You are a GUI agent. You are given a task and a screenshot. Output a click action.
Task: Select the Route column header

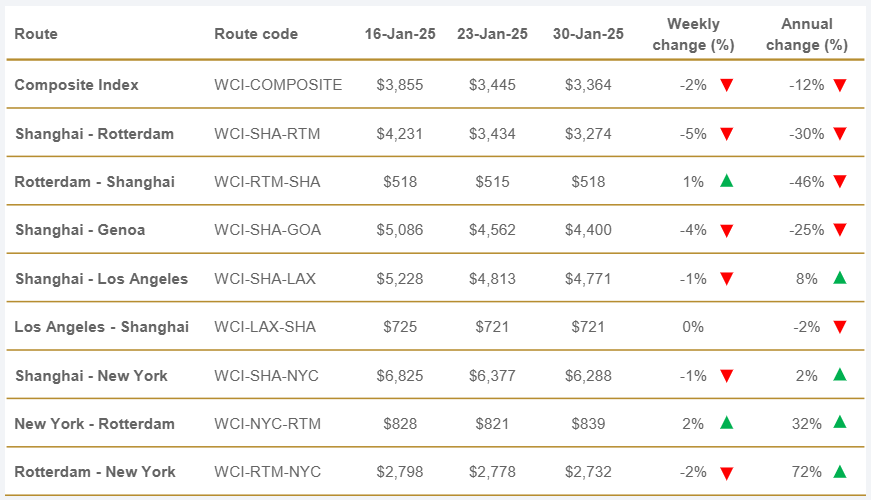[36, 34]
